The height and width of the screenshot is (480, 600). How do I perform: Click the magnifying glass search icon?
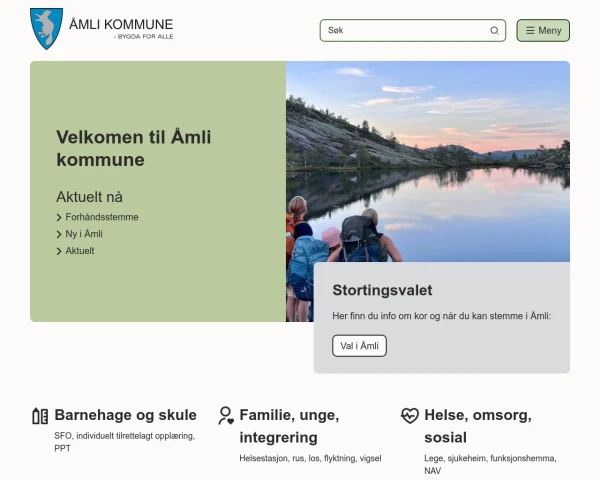(494, 31)
